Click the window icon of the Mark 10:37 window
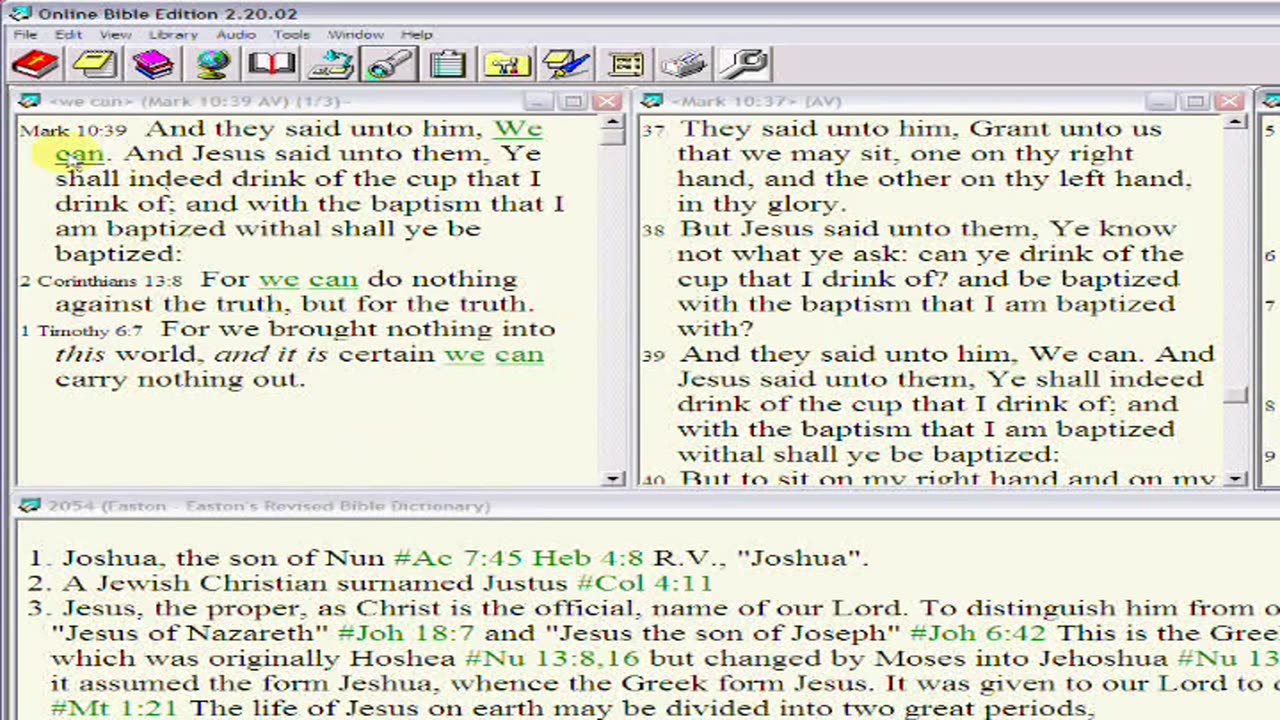The height and width of the screenshot is (720, 1280). pyautogui.click(x=652, y=101)
